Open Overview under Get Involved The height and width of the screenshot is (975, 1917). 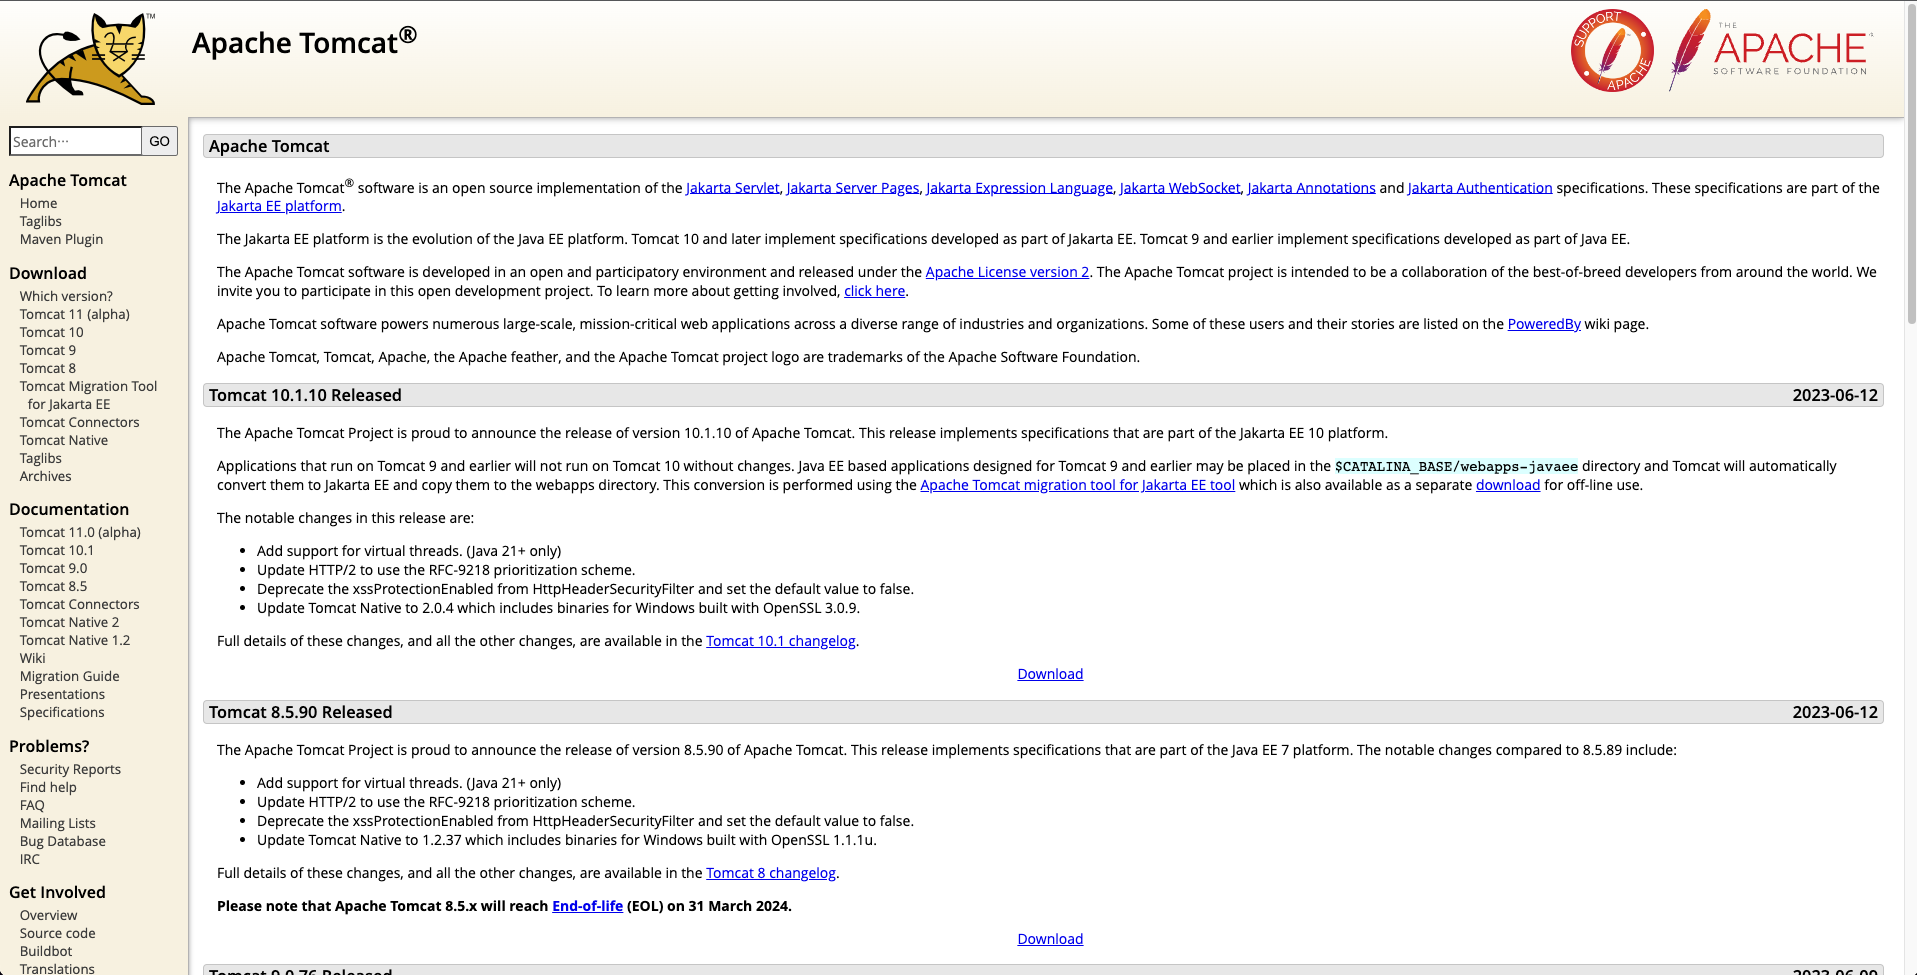coord(49,915)
